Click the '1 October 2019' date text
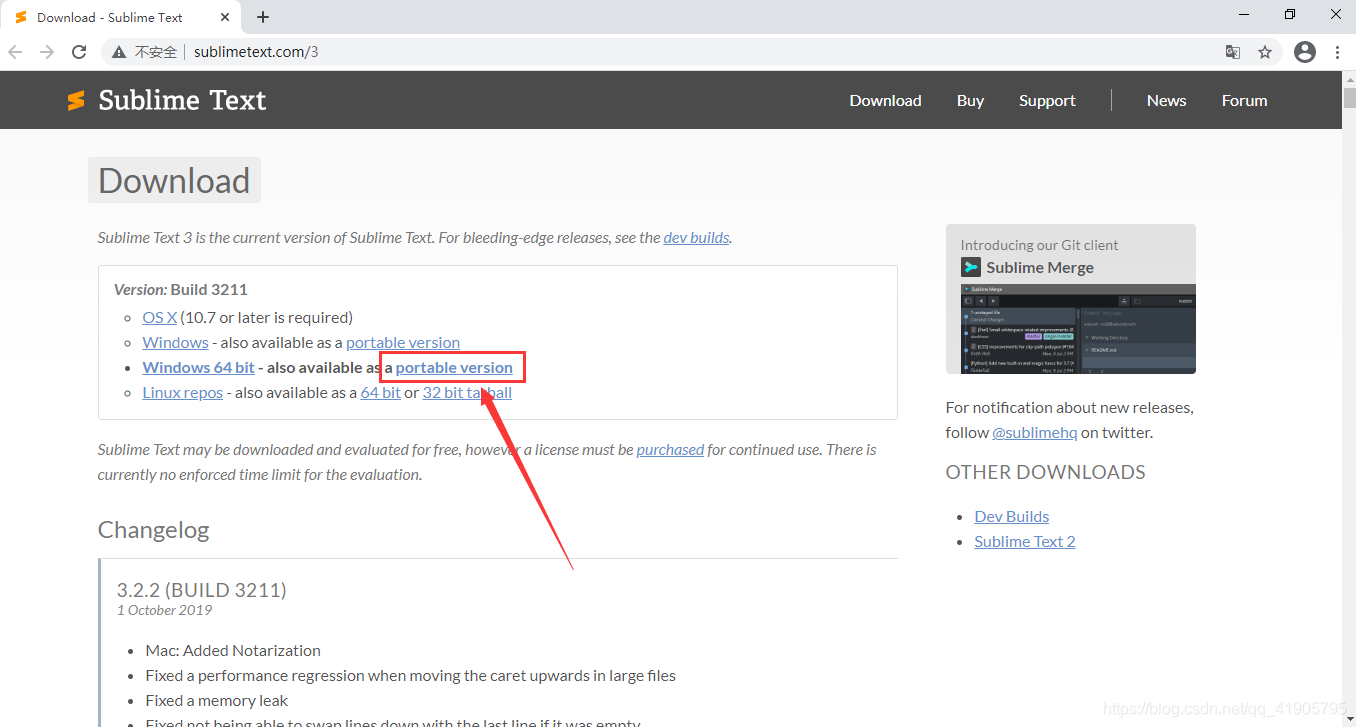The height and width of the screenshot is (727, 1356). [x=164, y=610]
